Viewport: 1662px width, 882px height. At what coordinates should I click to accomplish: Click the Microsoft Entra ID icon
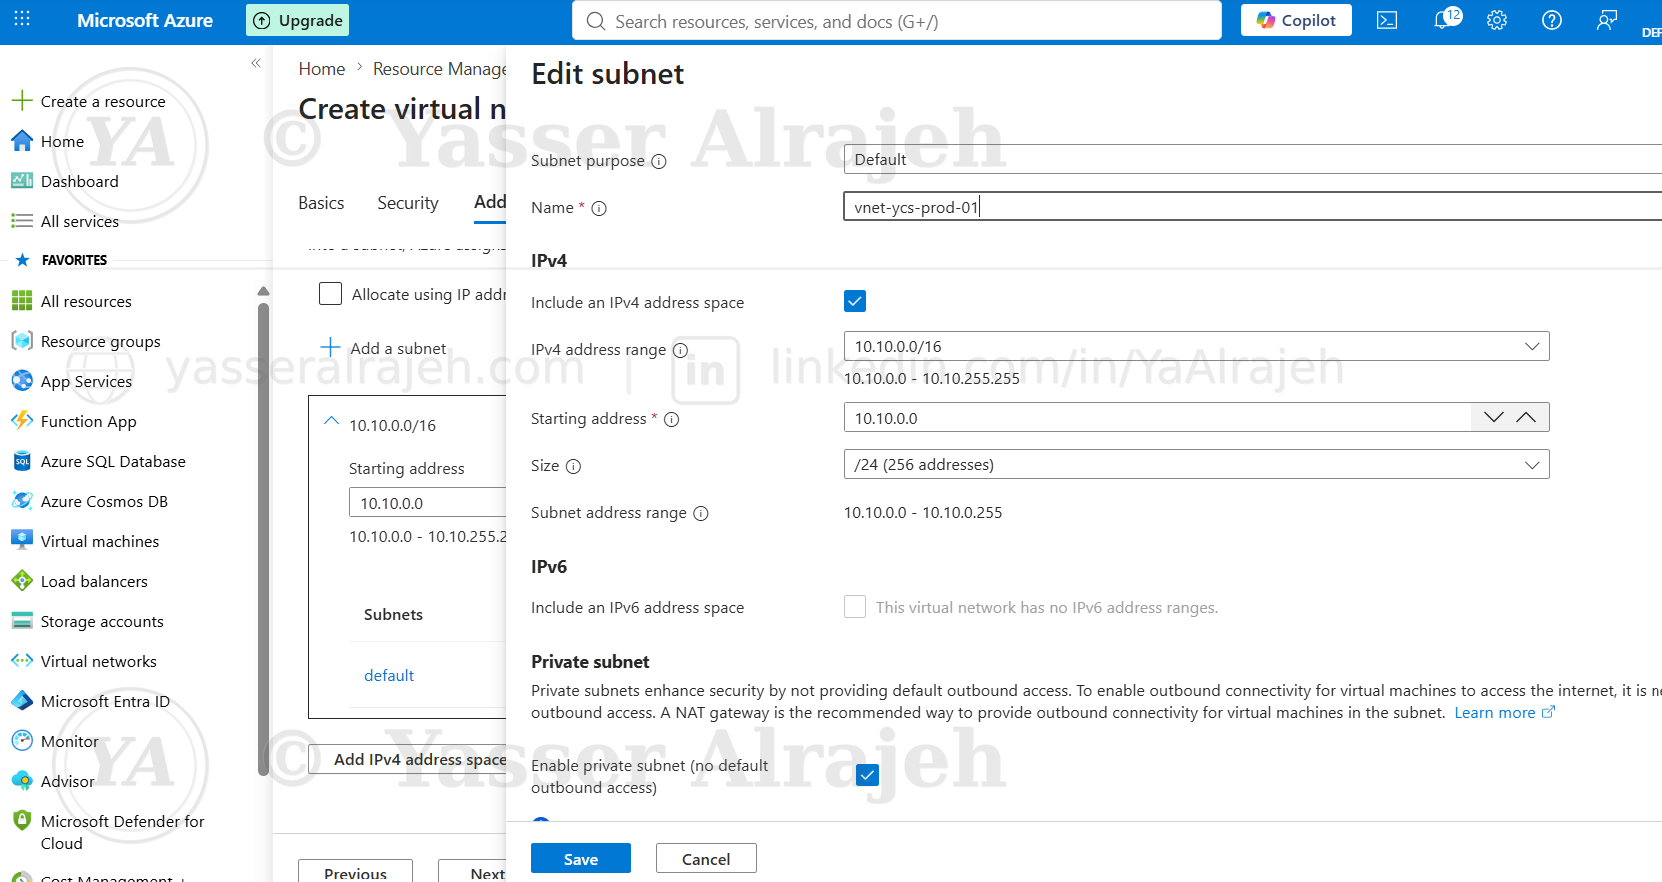tap(22, 701)
